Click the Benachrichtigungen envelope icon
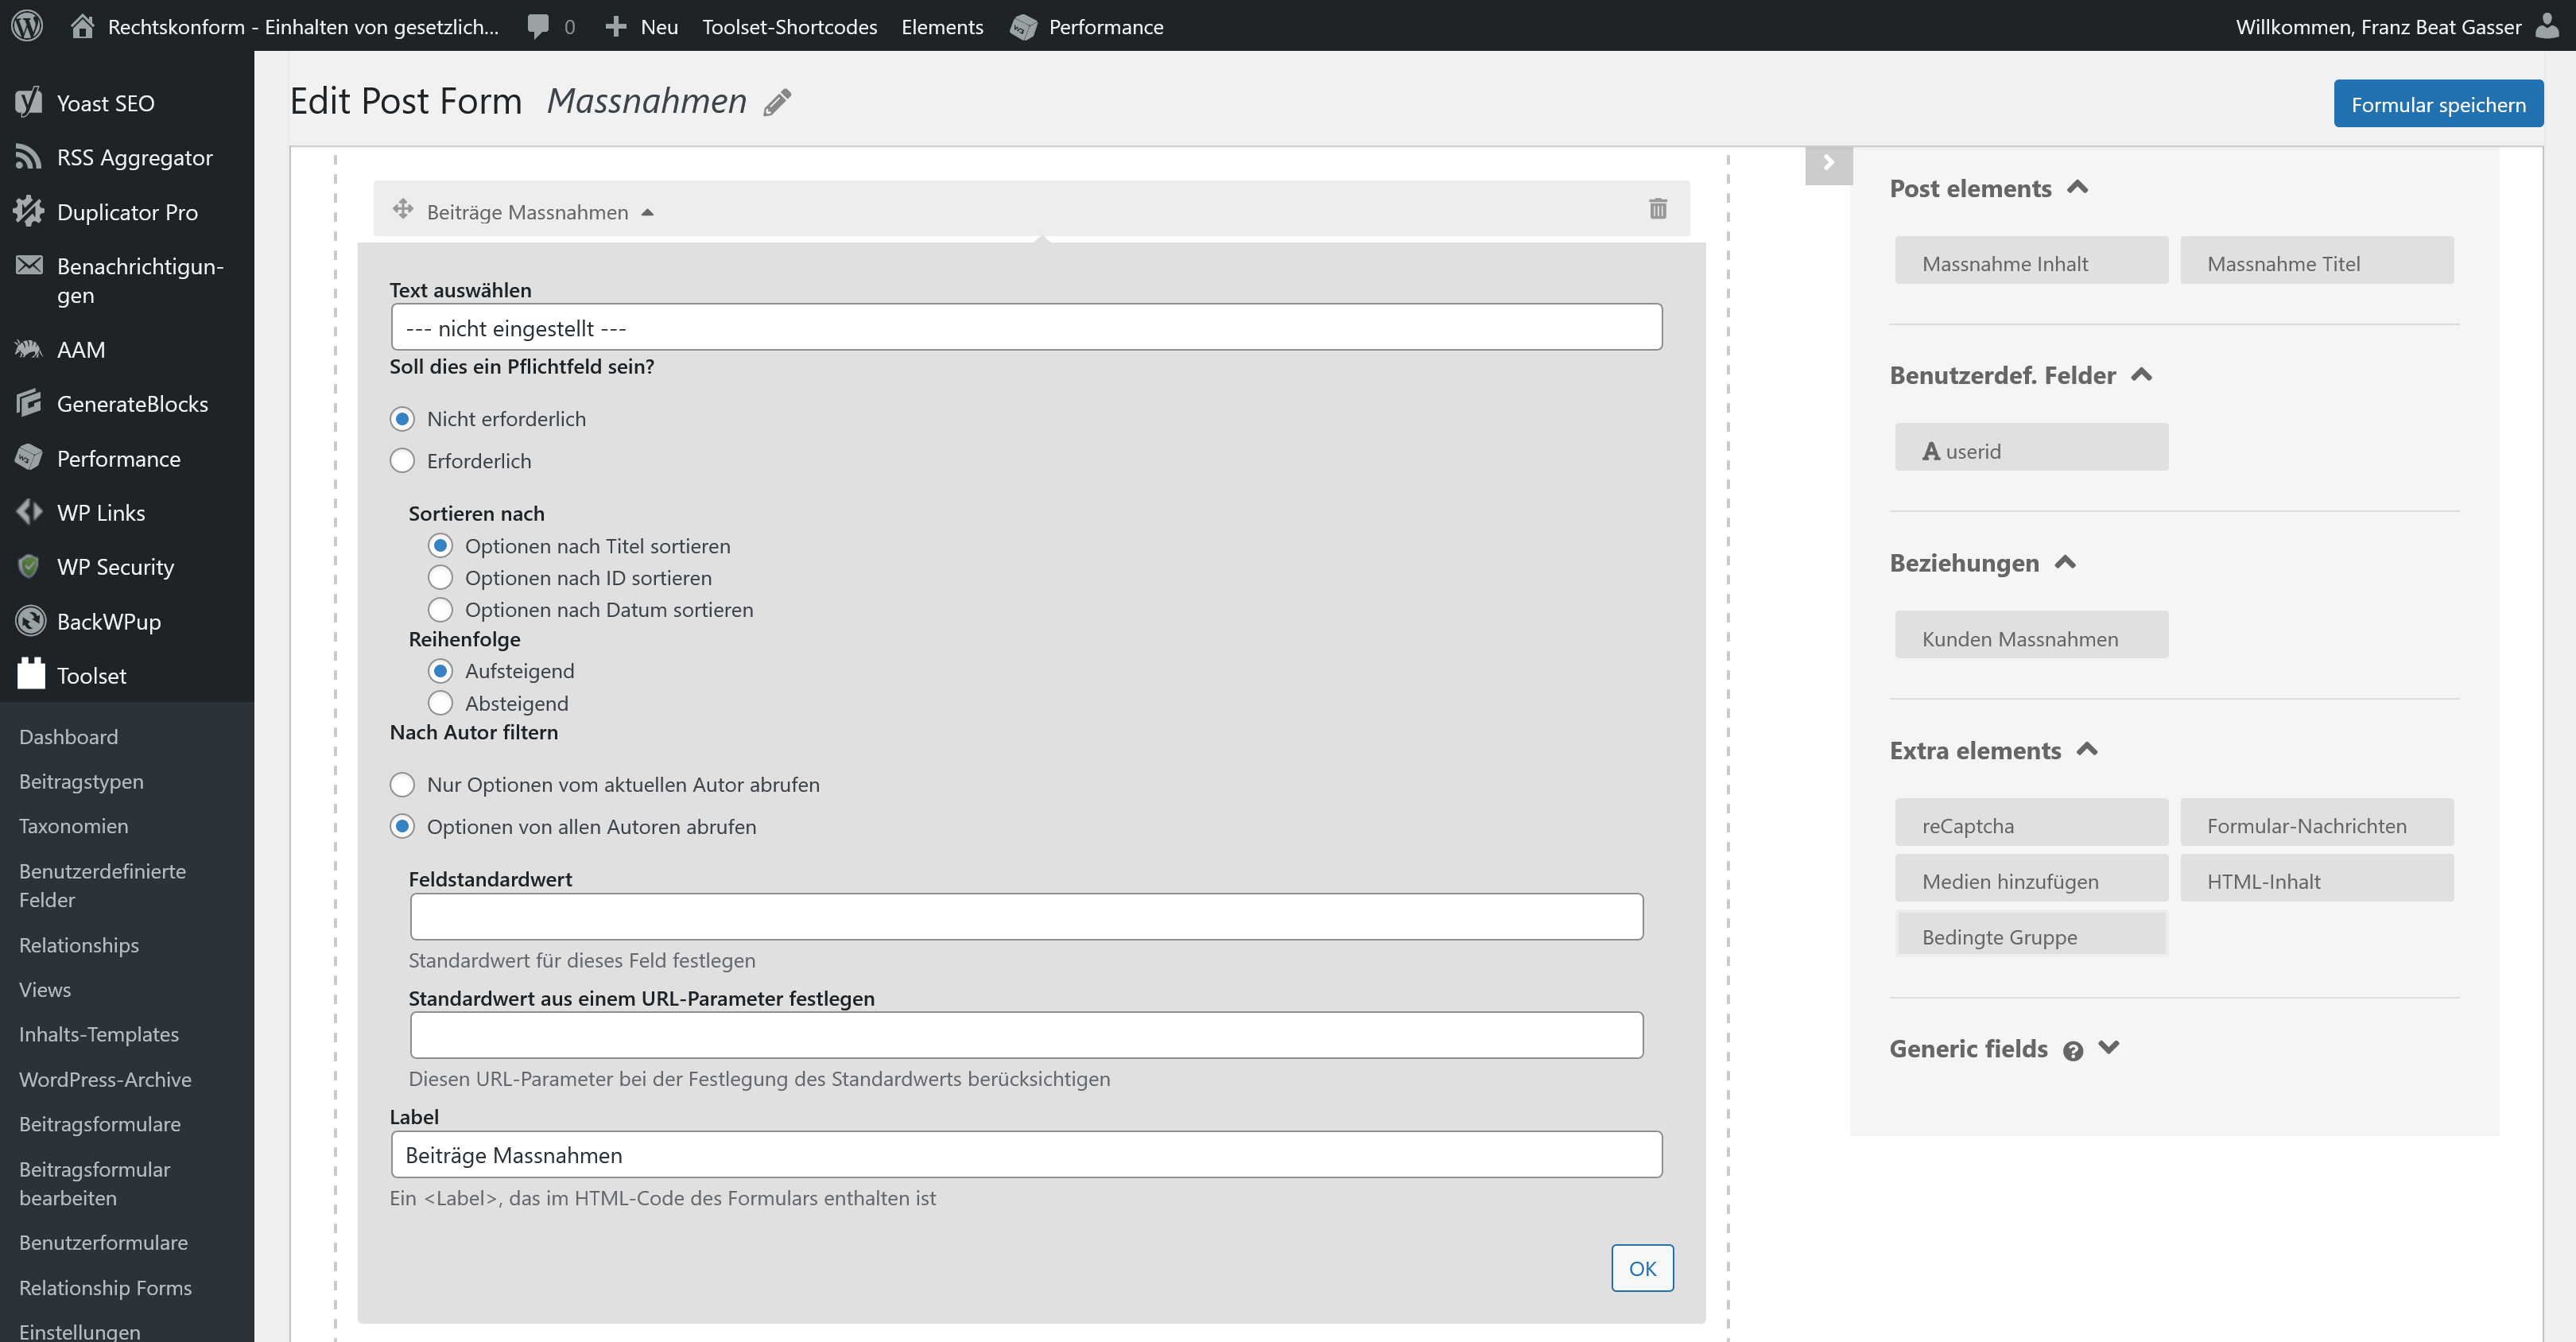The height and width of the screenshot is (1342, 2576). [x=29, y=265]
